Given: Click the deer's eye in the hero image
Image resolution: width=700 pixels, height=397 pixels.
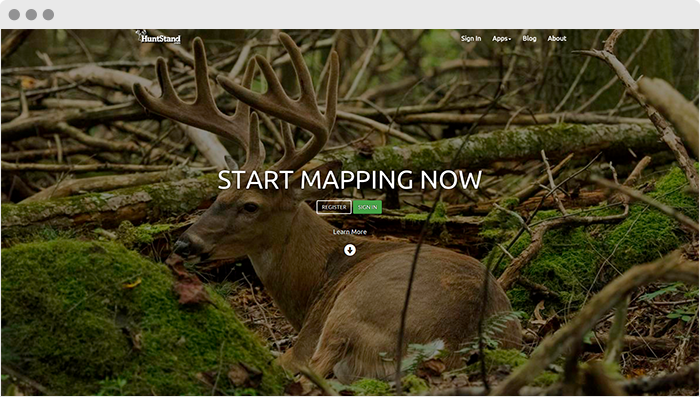Looking at the screenshot, I should coord(251,208).
